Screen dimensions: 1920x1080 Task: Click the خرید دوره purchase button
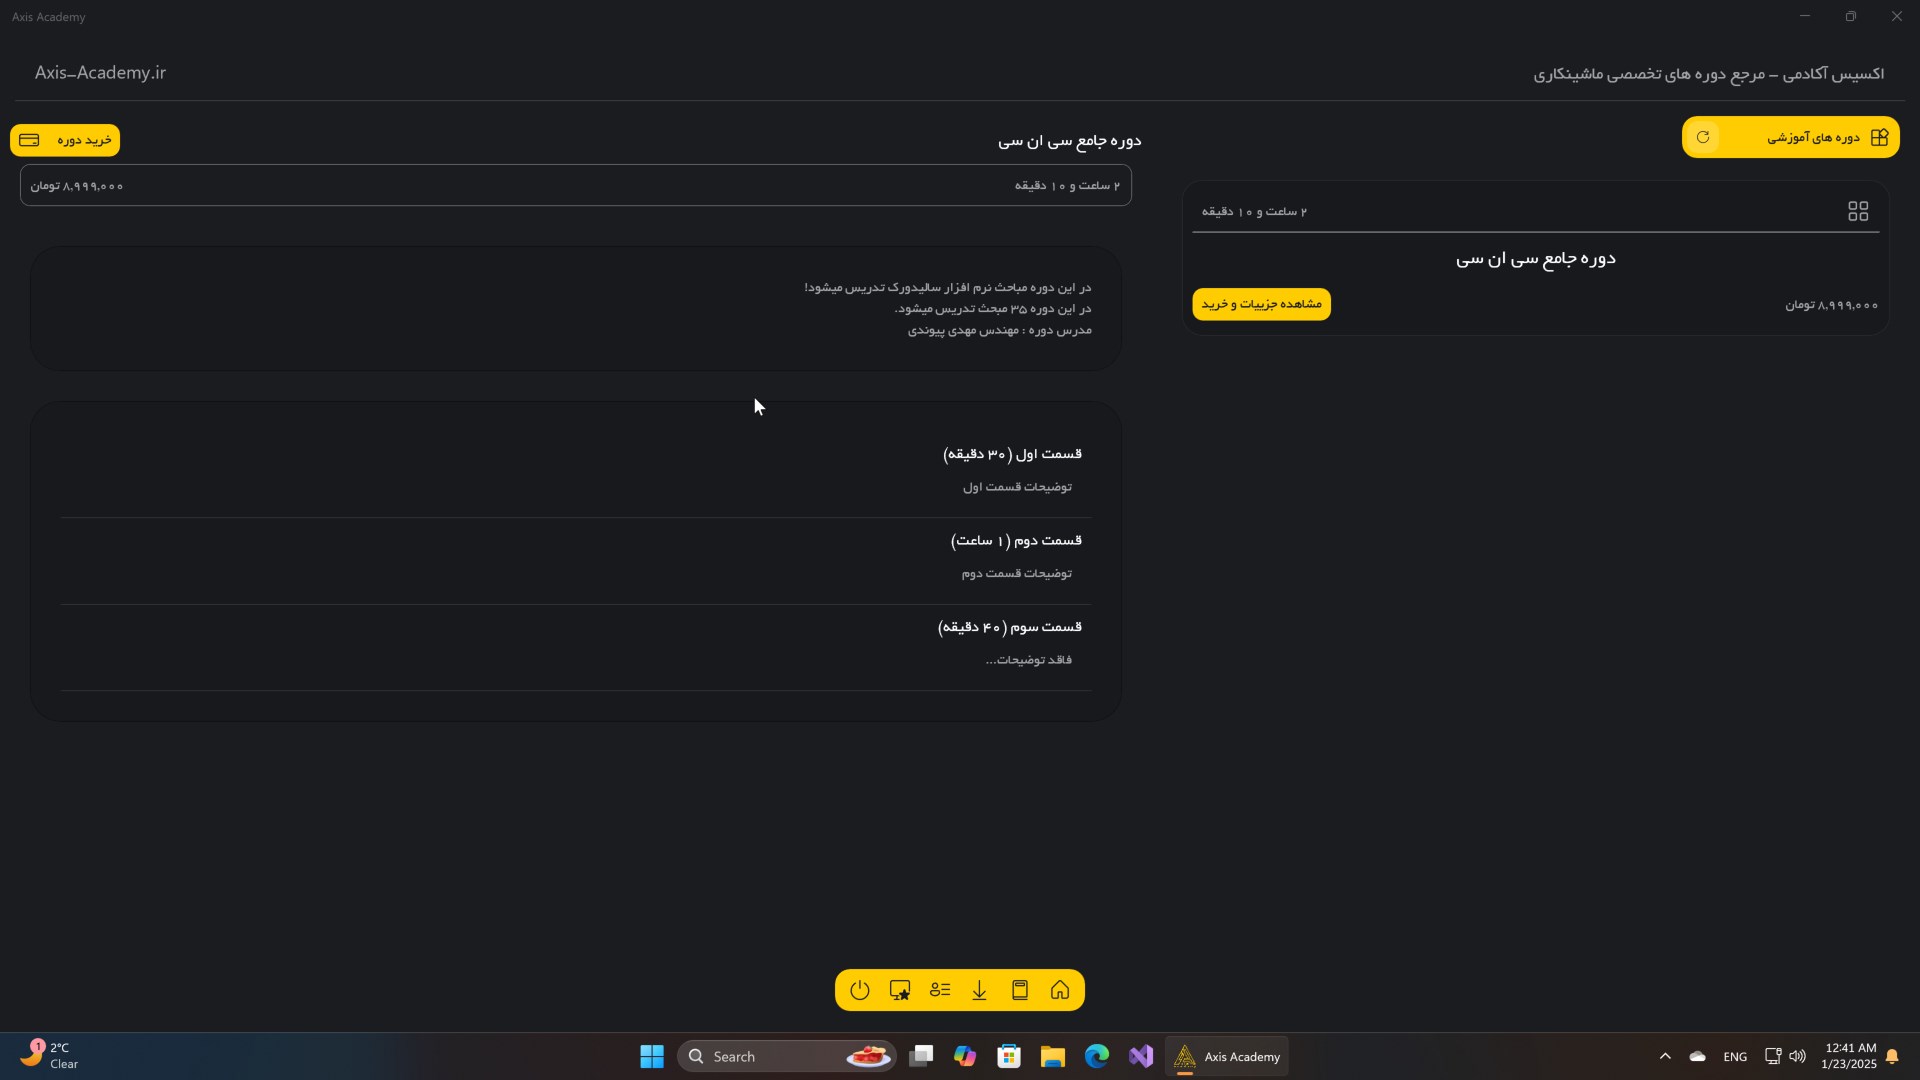(x=65, y=140)
